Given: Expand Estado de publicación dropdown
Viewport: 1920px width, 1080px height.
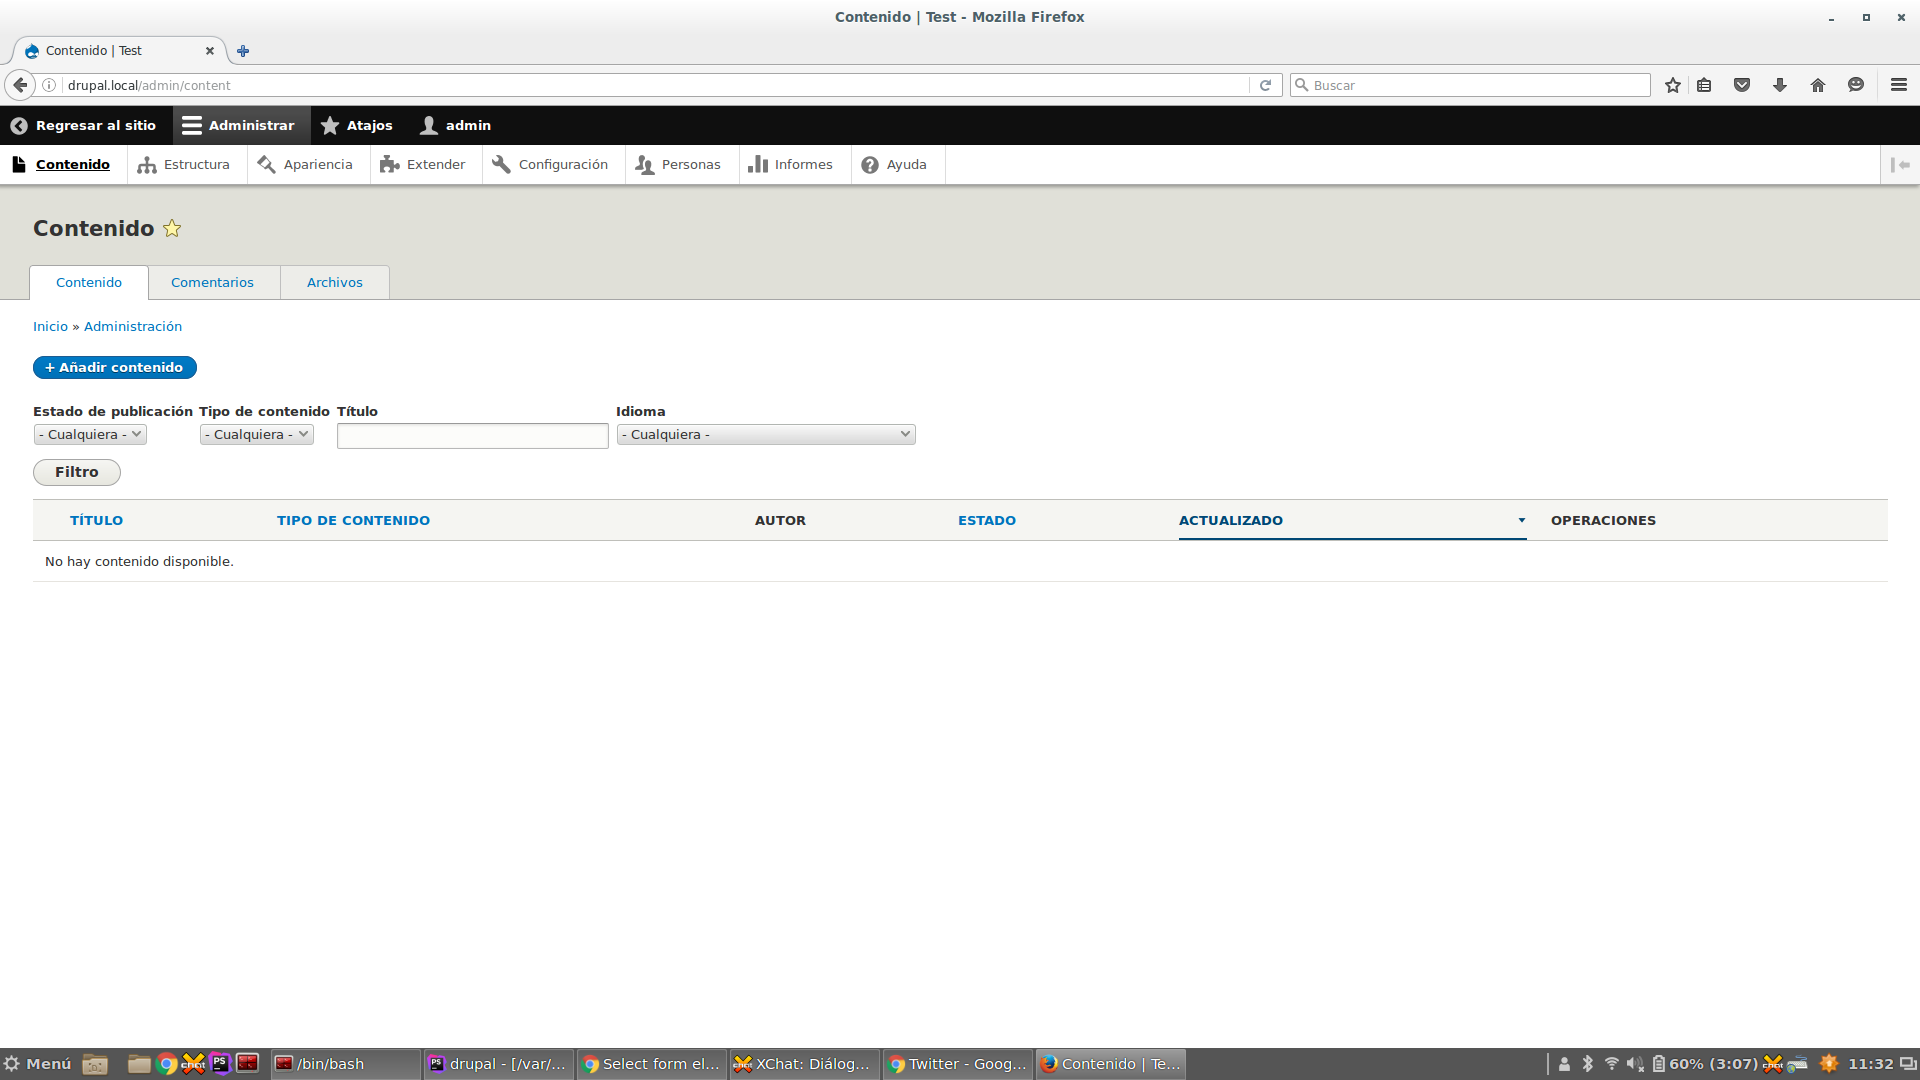Looking at the screenshot, I should point(90,435).
